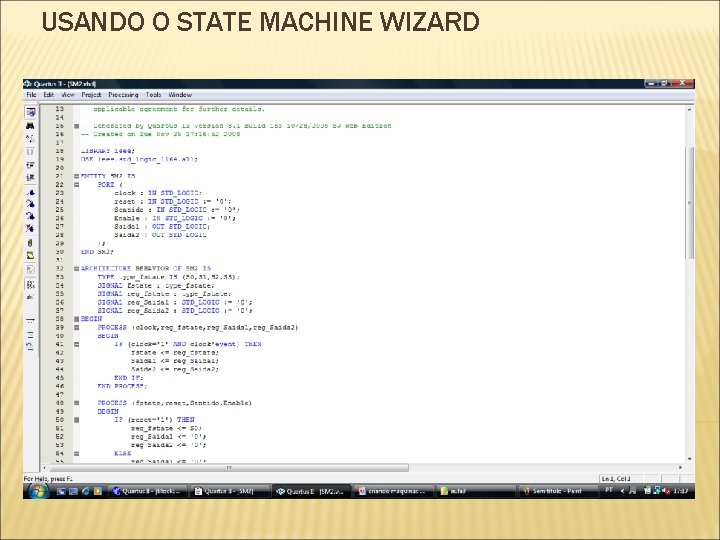This screenshot has height=540, width=720.
Task: Collapse the BEGIN block at line 38
Action: pos(77,319)
